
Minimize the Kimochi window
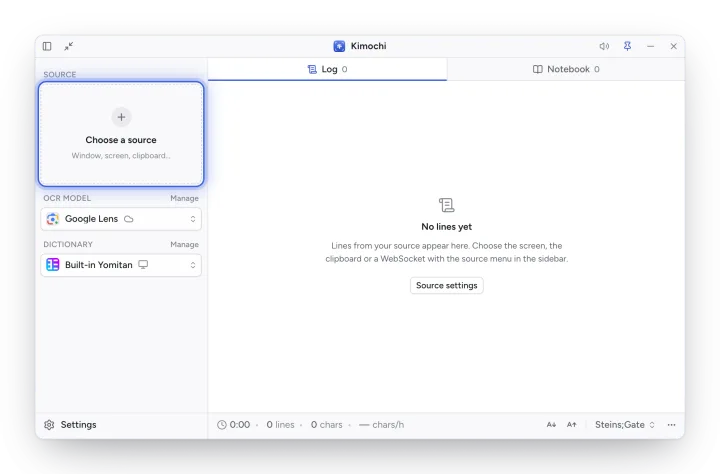pyautogui.click(x=650, y=46)
